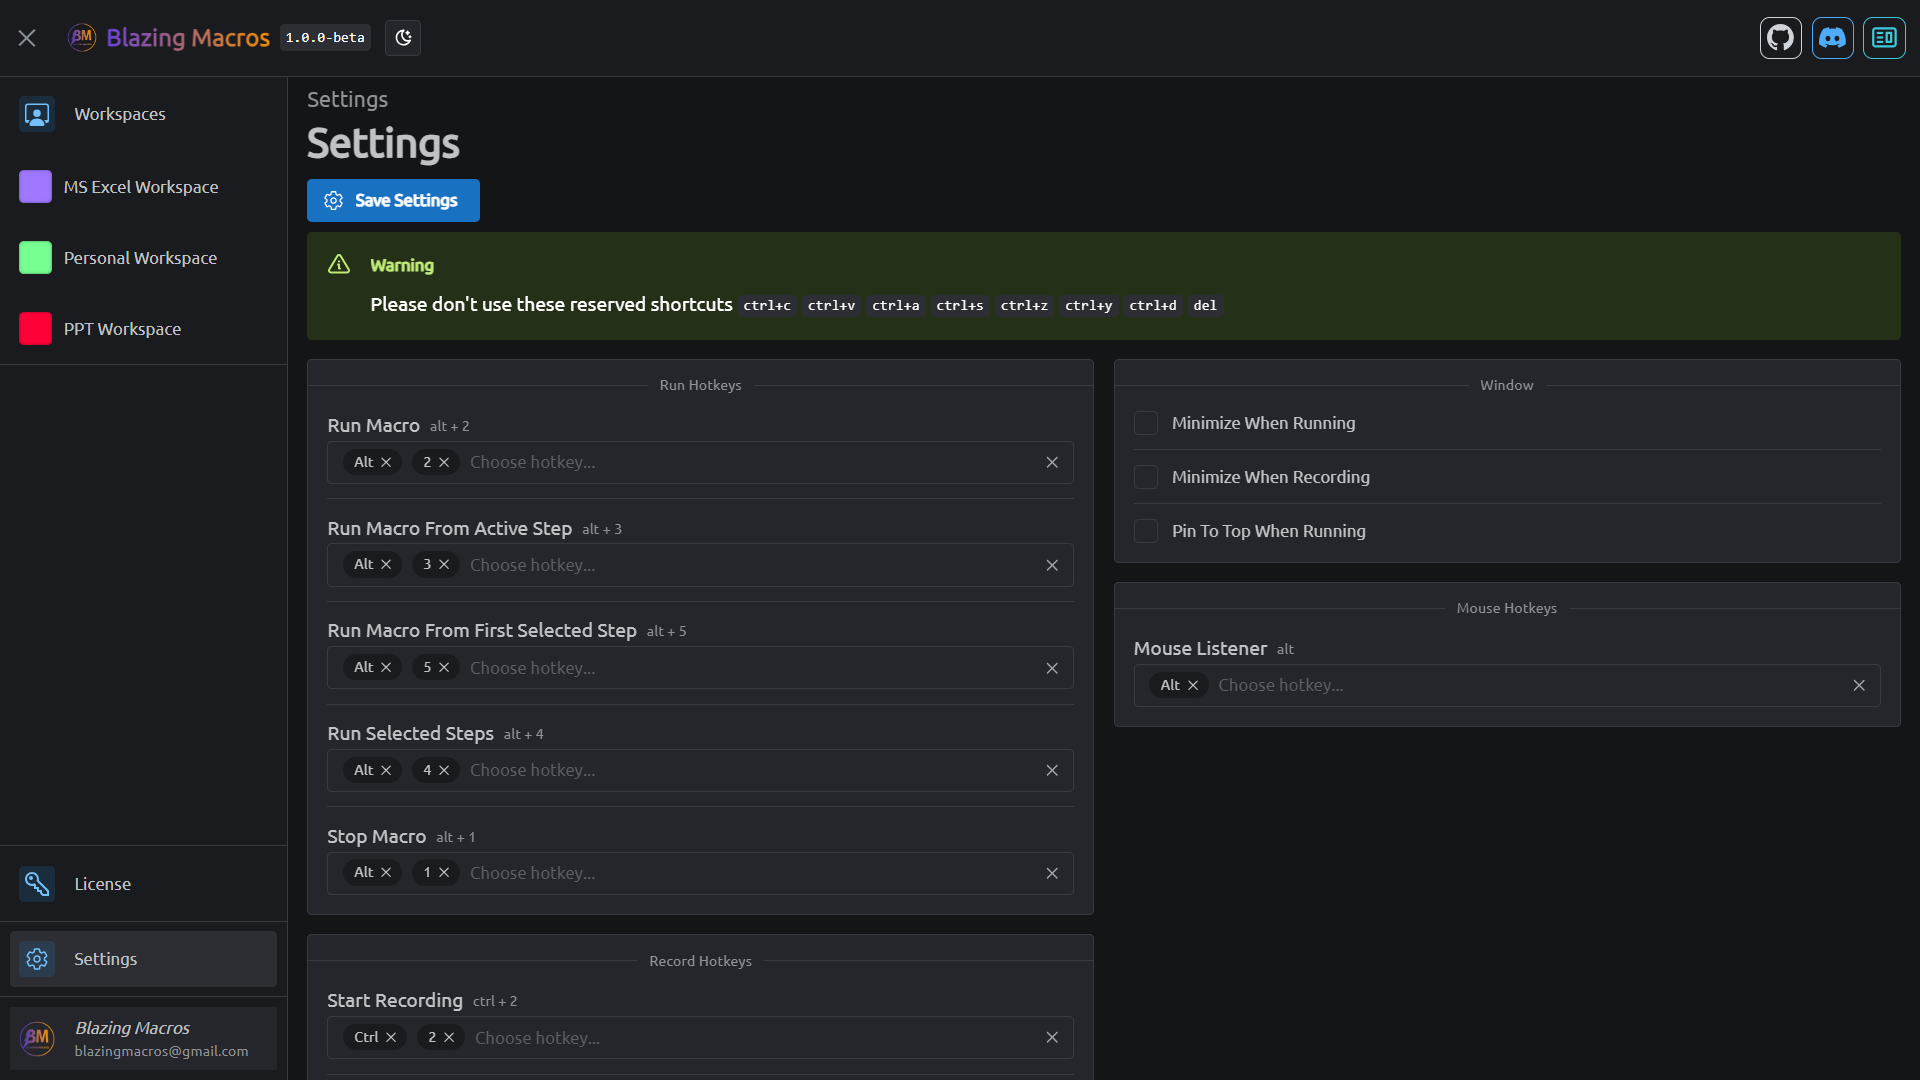Remove Alt from Mouse Listener hotkey
Screen dimensions: 1920x1080
(x=1193, y=685)
